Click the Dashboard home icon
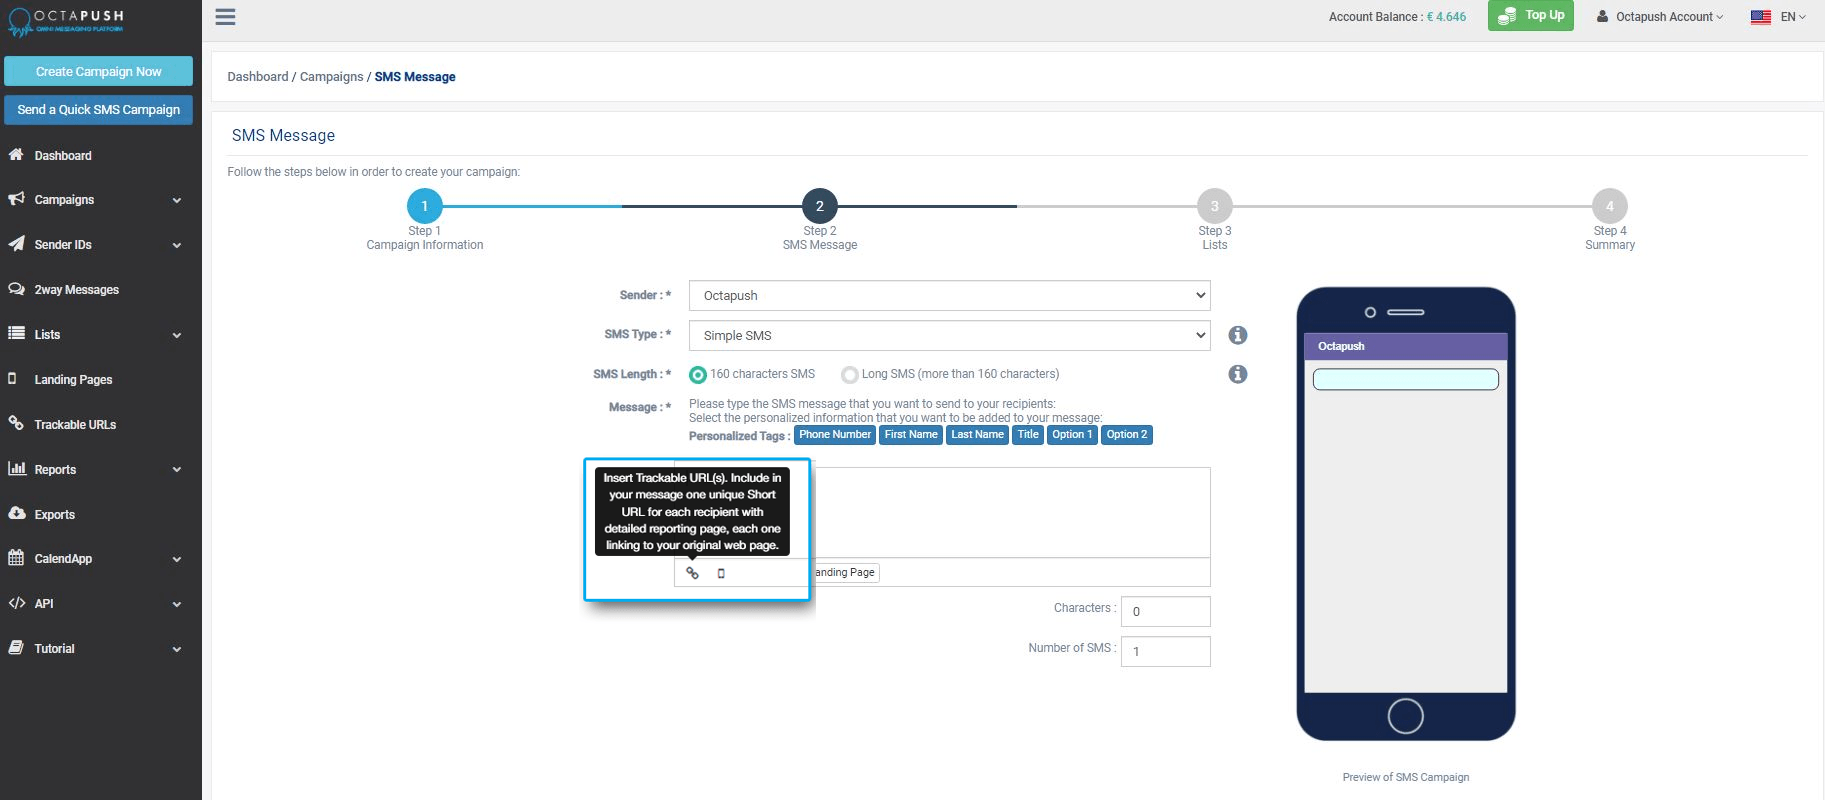 16,155
